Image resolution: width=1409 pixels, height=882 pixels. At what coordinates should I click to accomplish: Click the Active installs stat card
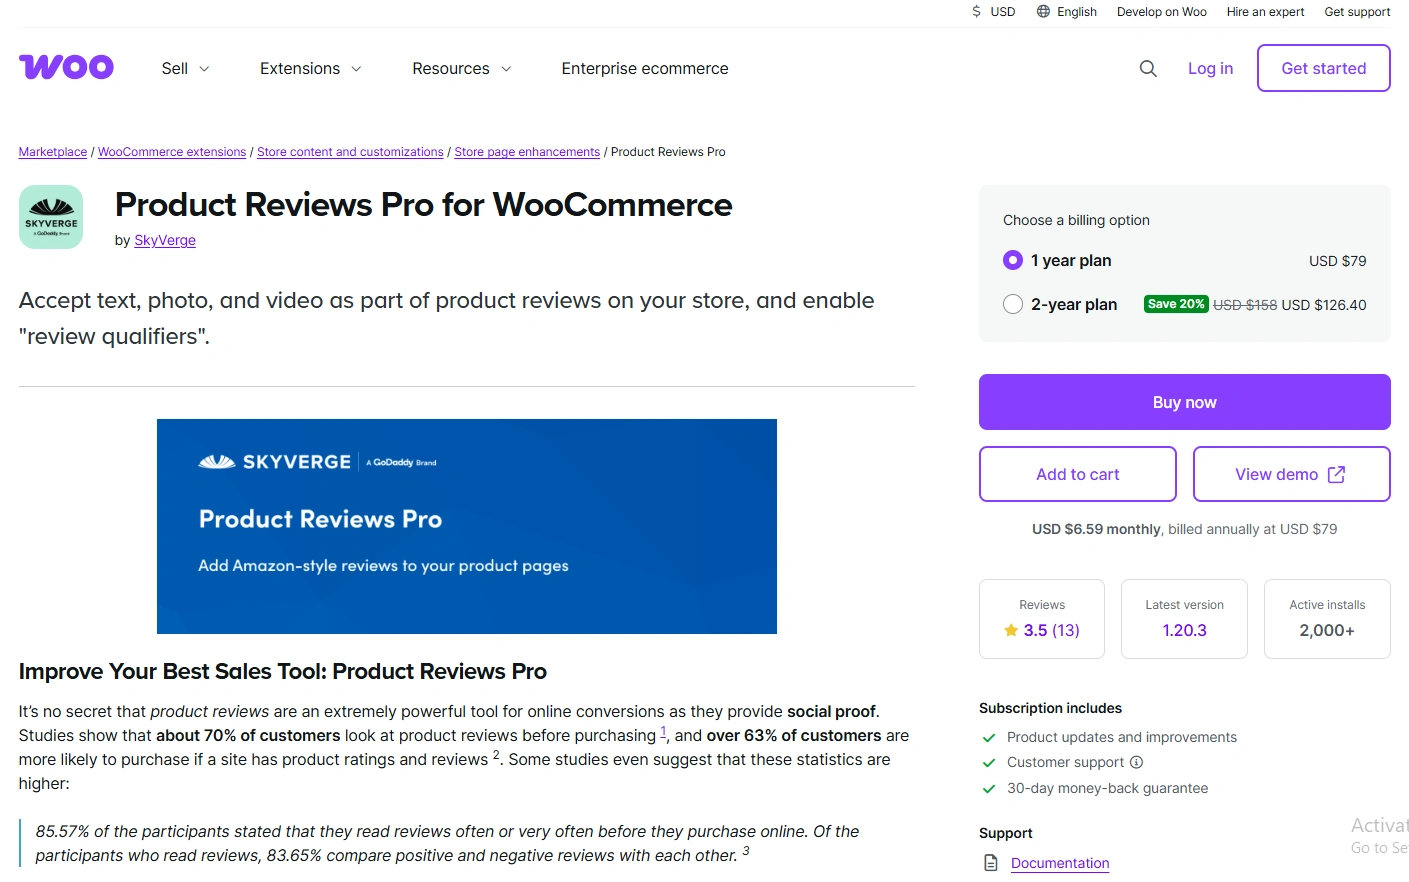click(1327, 619)
